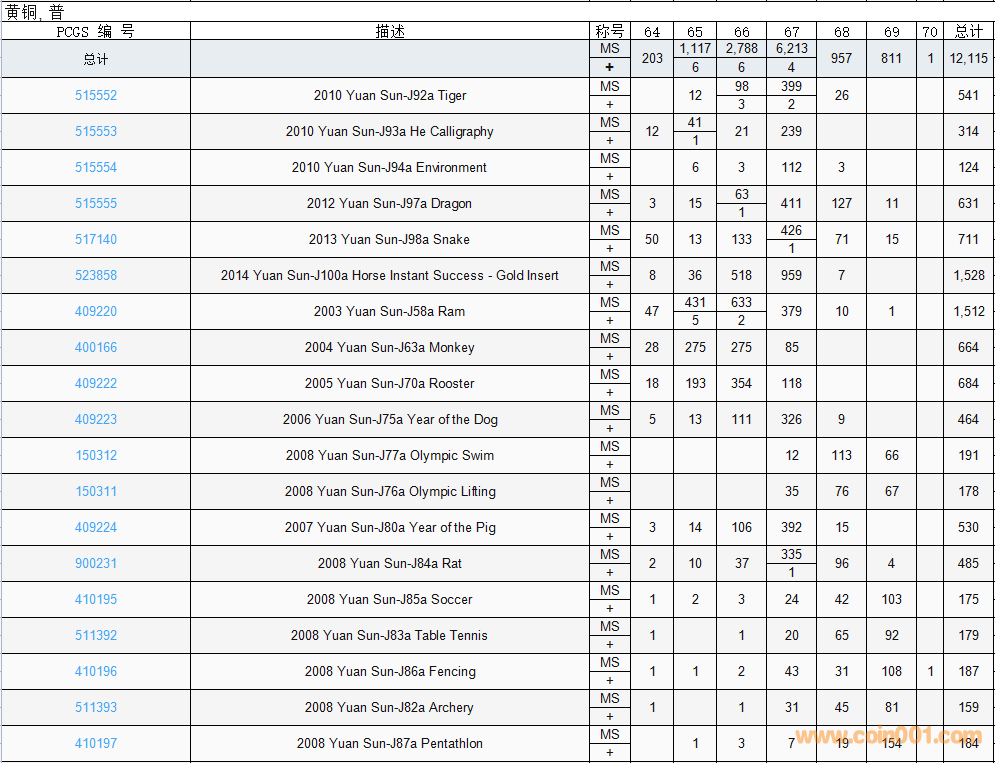Image resolution: width=995 pixels, height=763 pixels.
Task: Click the 总计 column header at right
Action: pyautogui.click(x=968, y=32)
